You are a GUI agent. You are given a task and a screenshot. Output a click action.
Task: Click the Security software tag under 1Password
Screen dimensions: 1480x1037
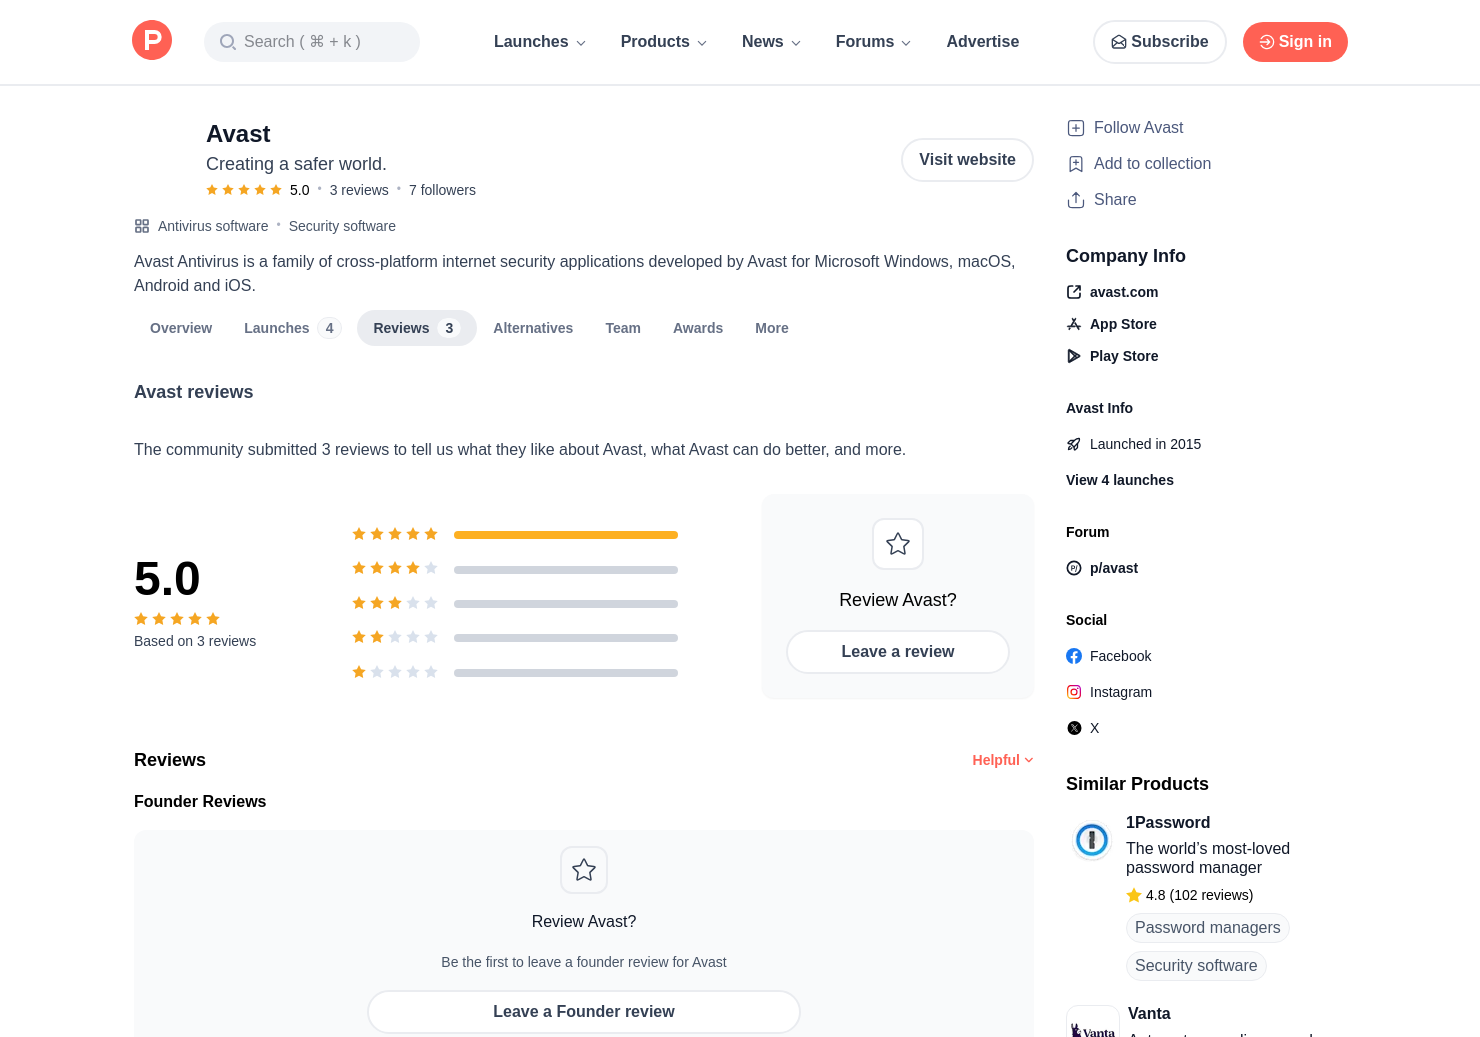click(1196, 966)
